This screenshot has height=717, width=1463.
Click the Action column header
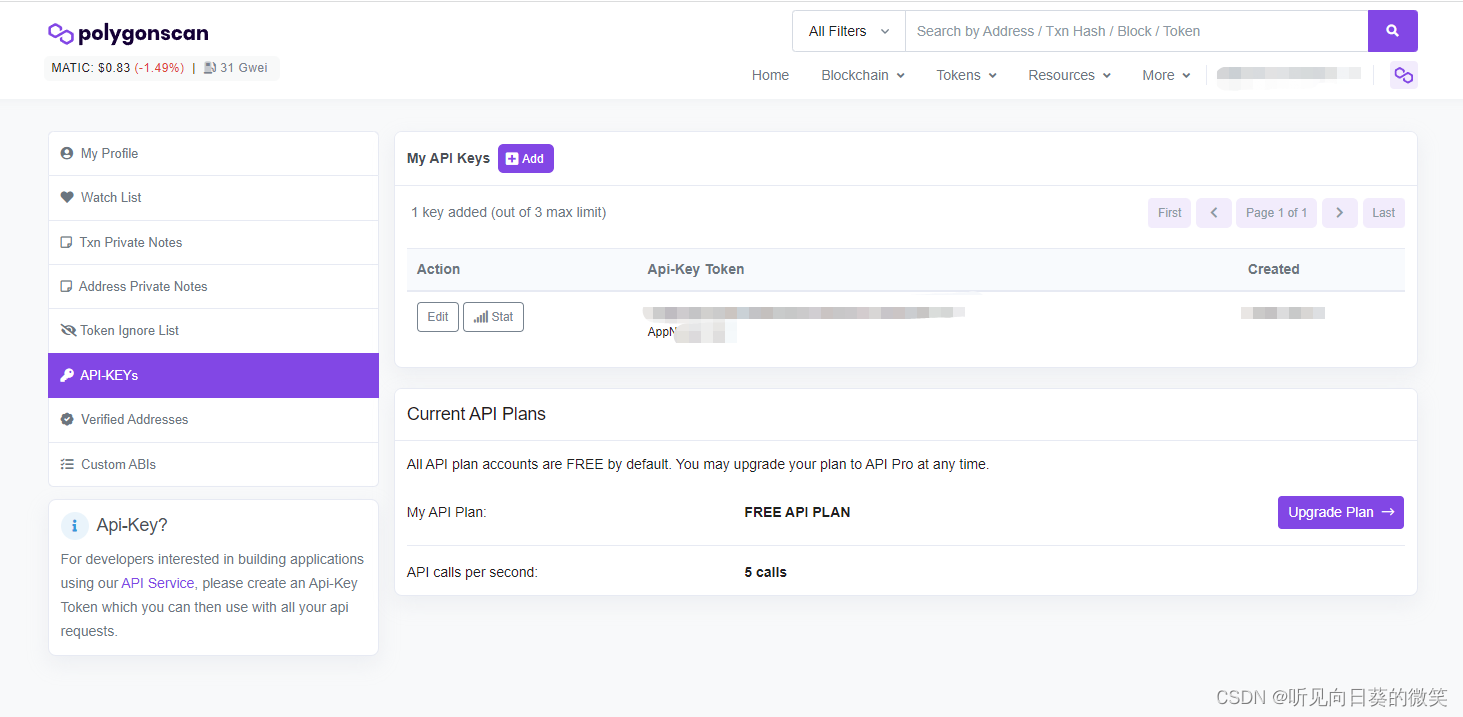[x=438, y=269]
